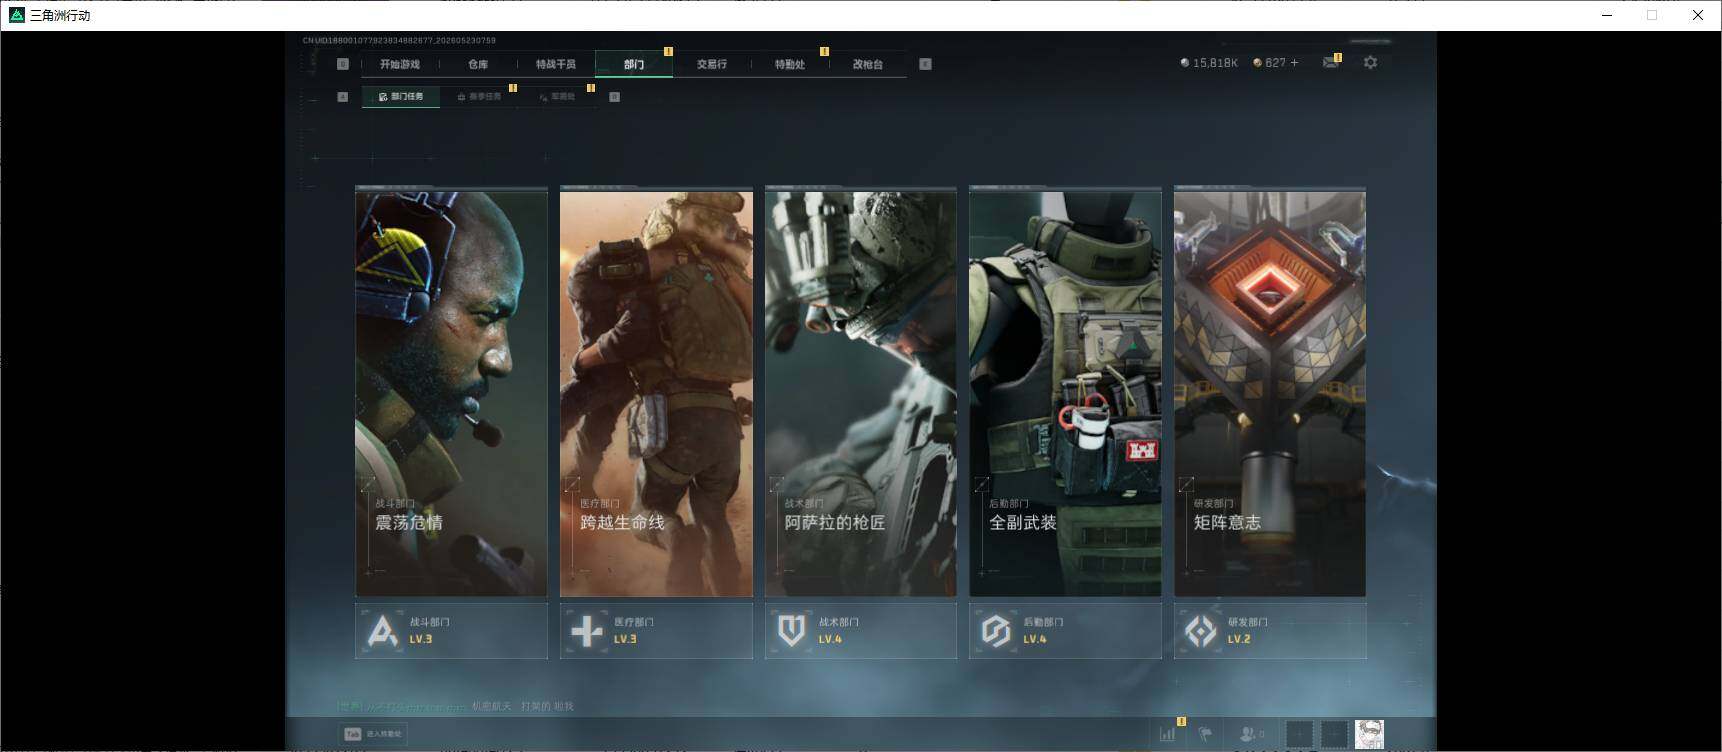Click the 研发部门 diamond emblem icon

point(1201,631)
